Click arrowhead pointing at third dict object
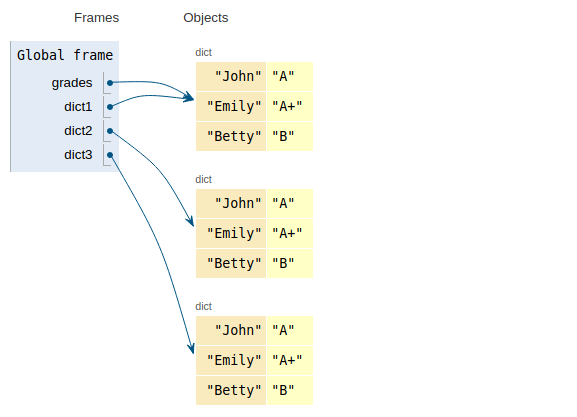This screenshot has width=577, height=417. pyautogui.click(x=191, y=348)
